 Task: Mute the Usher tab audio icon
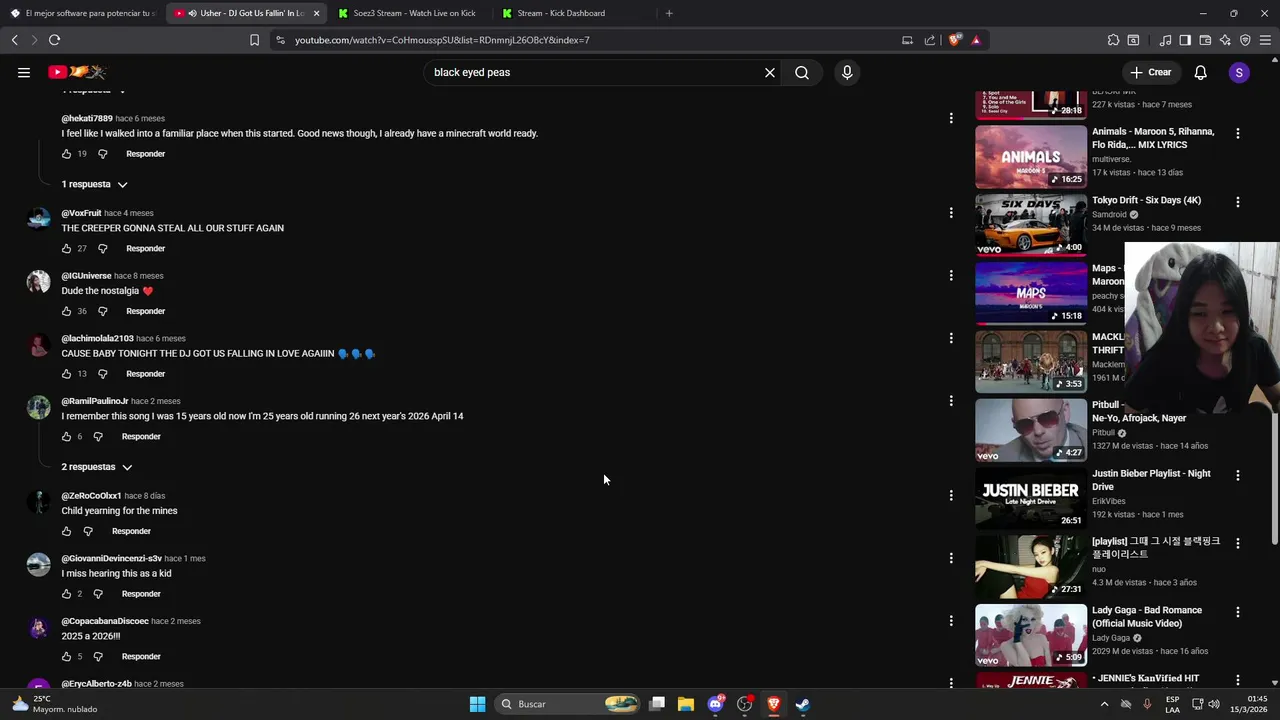click(x=192, y=13)
